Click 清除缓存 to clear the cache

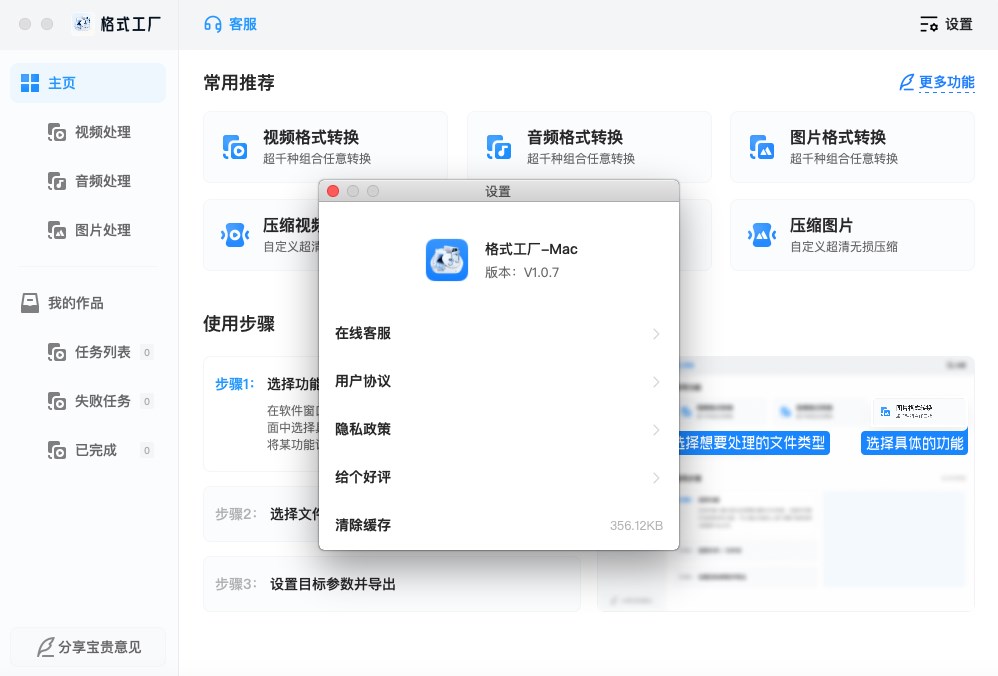363,525
